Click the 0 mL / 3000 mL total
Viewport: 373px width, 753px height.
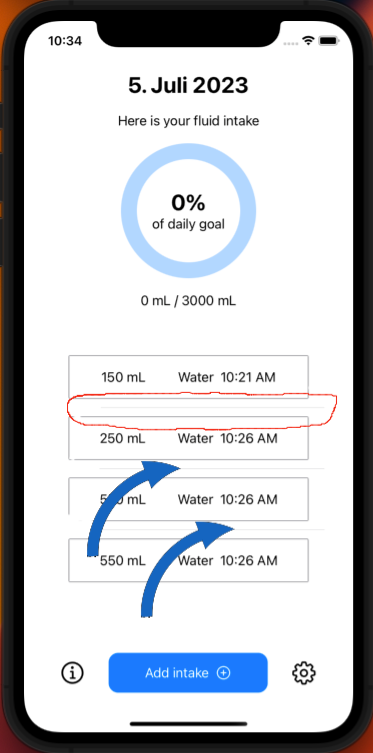pos(188,301)
